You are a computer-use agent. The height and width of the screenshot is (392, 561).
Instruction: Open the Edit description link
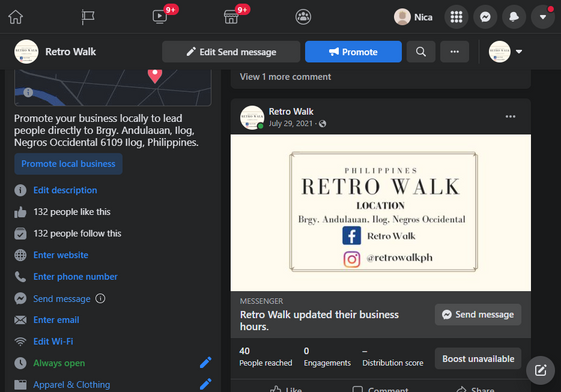(65, 190)
